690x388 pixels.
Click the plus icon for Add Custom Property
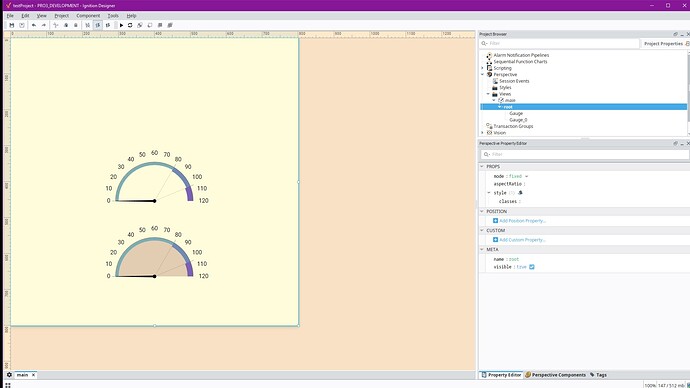click(495, 240)
